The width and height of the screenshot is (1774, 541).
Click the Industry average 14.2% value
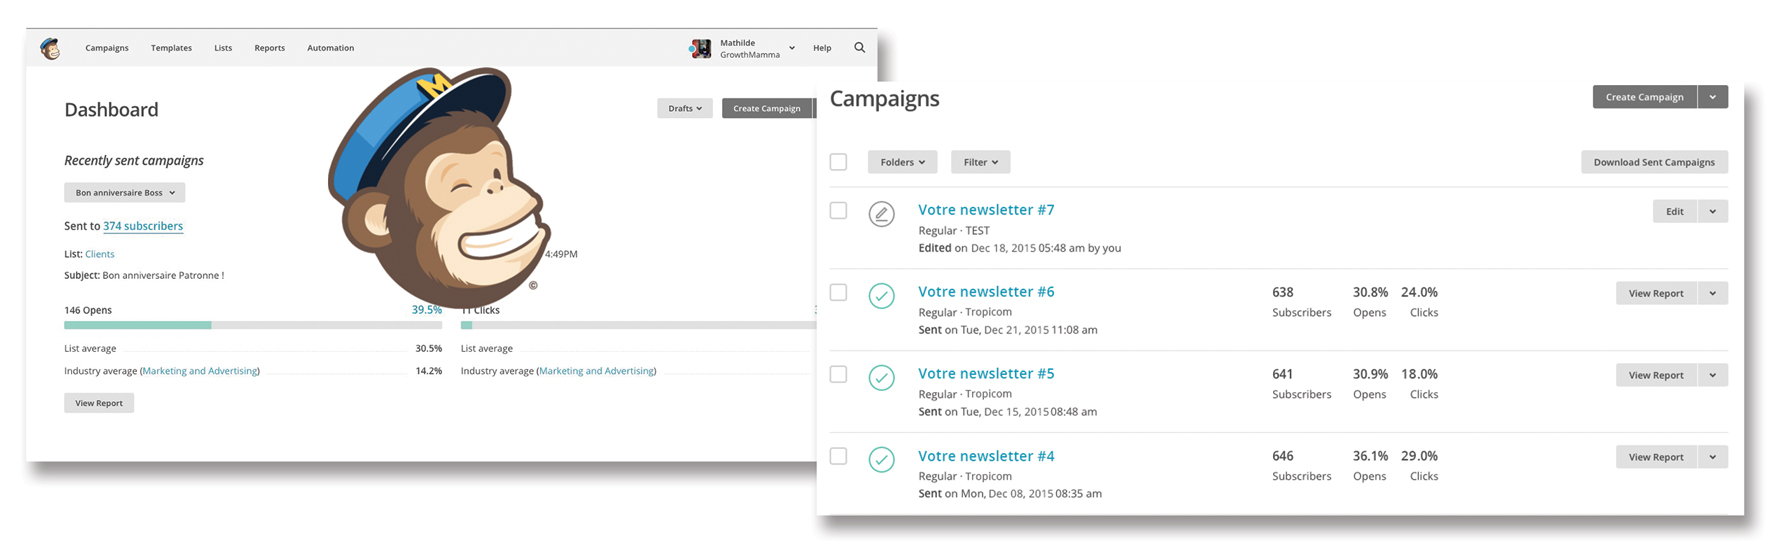click(429, 371)
